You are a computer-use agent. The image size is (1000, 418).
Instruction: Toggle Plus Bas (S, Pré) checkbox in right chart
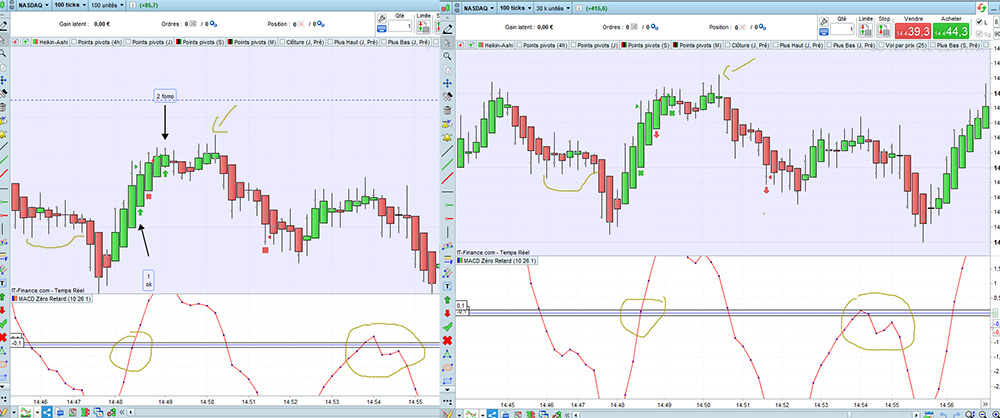[x=933, y=45]
